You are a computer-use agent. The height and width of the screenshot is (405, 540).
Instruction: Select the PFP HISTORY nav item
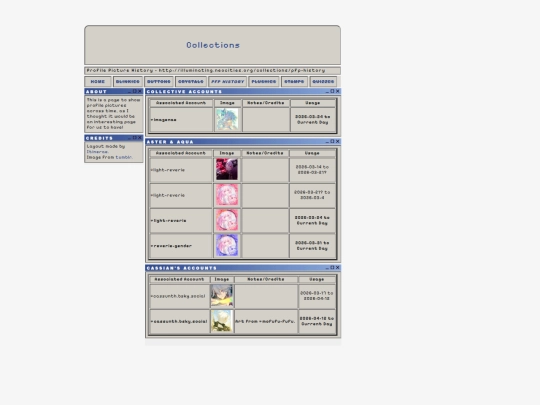pyautogui.click(x=228, y=82)
